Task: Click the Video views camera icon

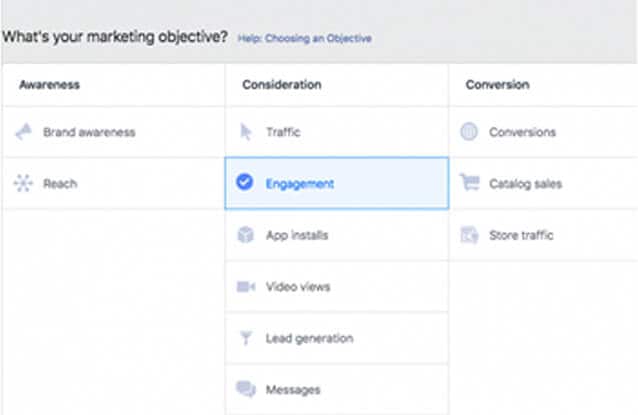Action: coord(246,287)
